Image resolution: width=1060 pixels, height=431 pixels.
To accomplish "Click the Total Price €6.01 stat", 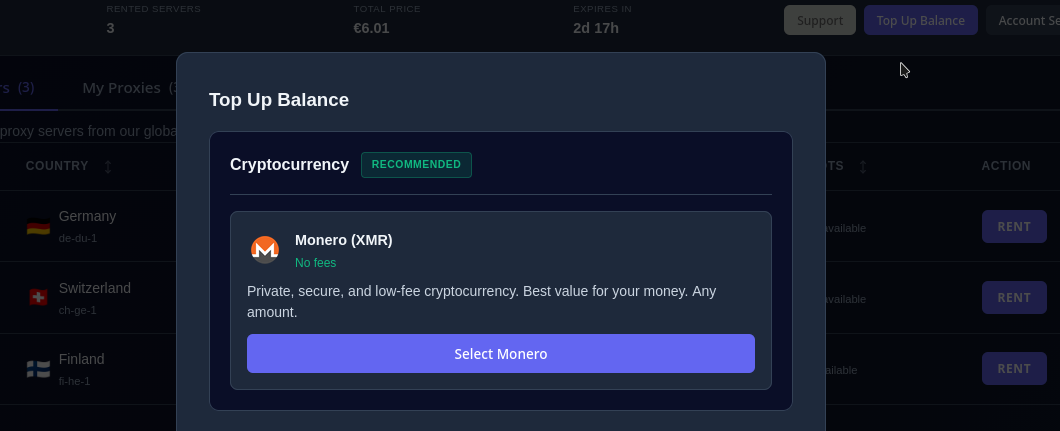I will (371, 27).
